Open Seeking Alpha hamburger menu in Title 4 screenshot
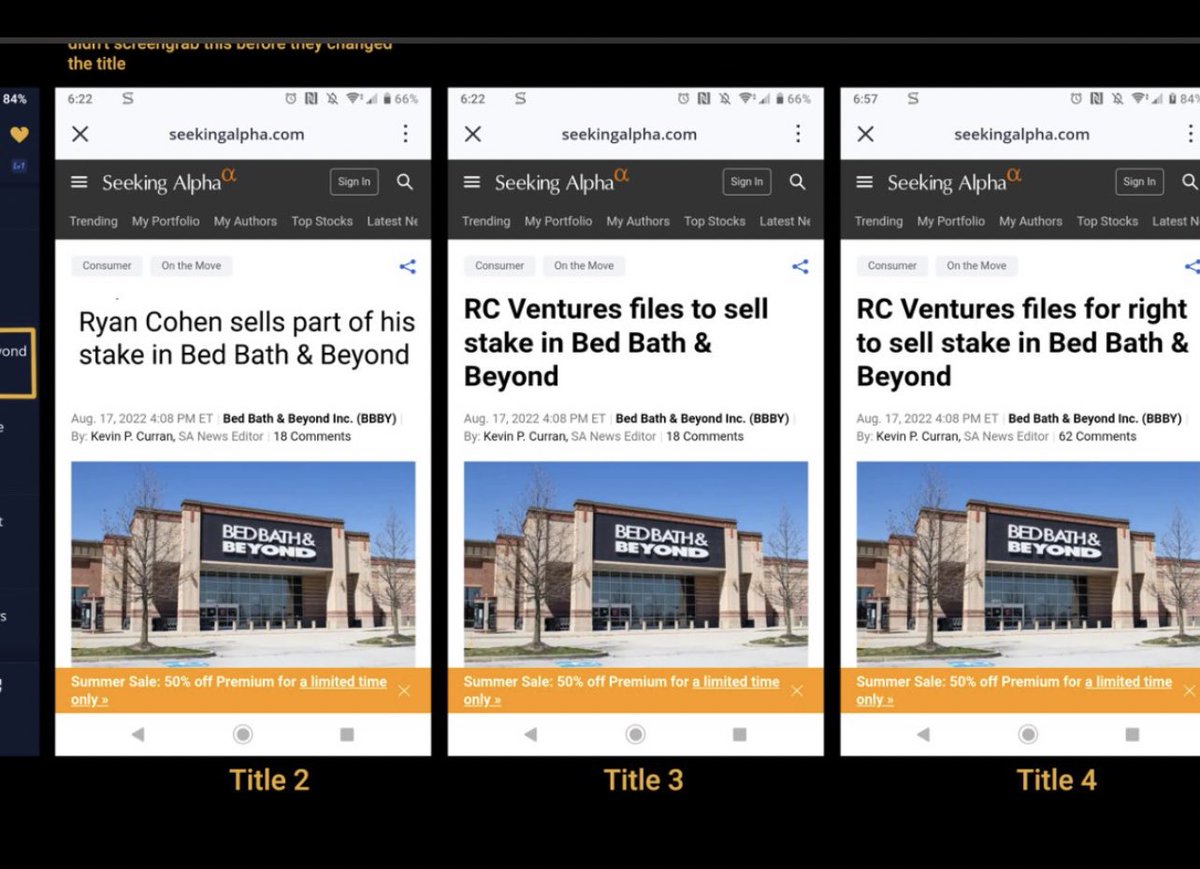The image size is (1200, 869). pyautogui.click(x=866, y=182)
